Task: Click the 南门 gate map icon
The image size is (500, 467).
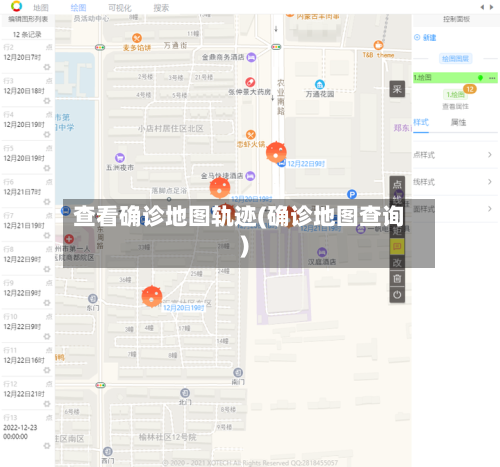Action: click(x=238, y=372)
